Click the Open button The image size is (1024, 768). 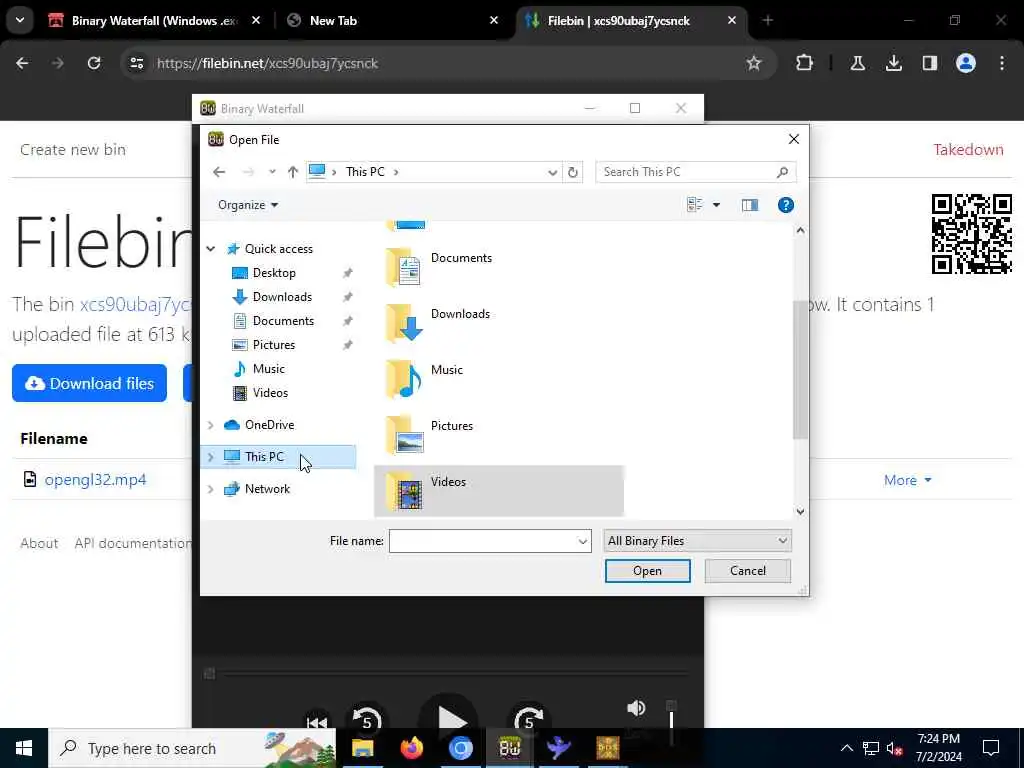[x=647, y=571]
